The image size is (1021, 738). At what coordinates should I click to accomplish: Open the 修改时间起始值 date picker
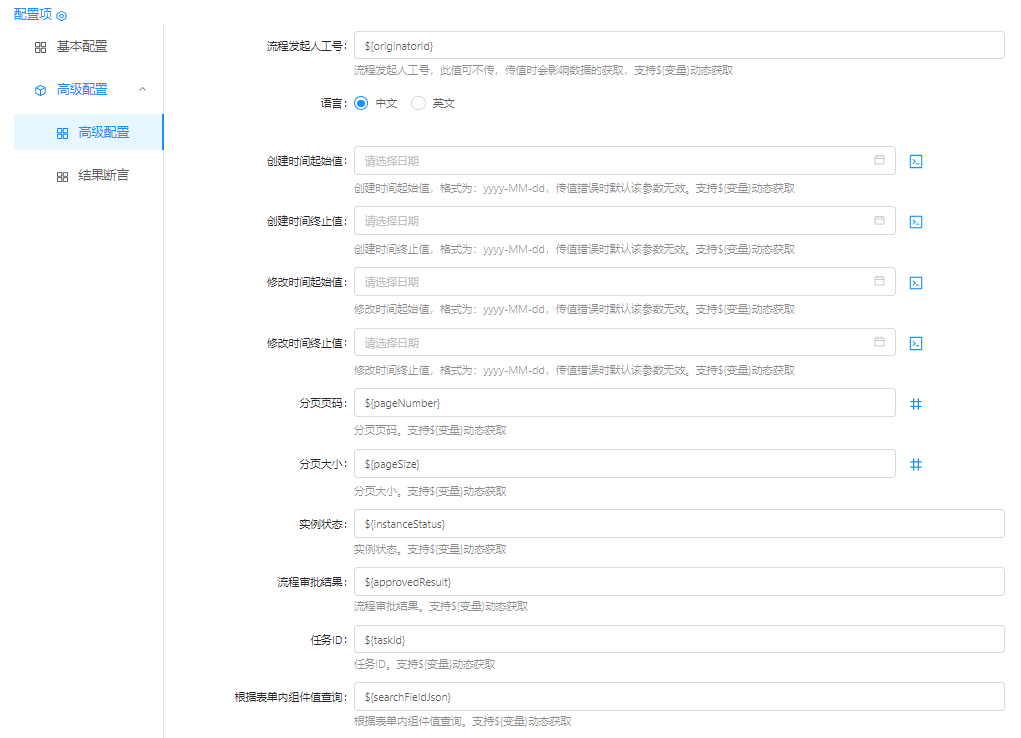point(620,282)
